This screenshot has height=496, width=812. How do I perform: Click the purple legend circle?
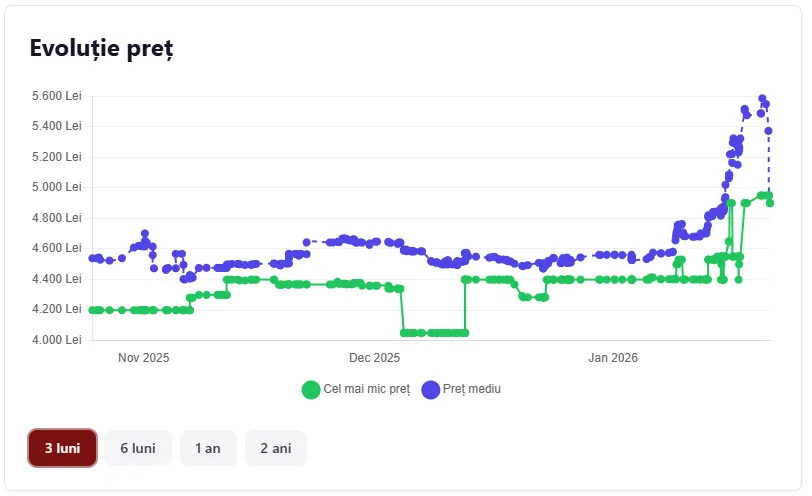pos(430,389)
